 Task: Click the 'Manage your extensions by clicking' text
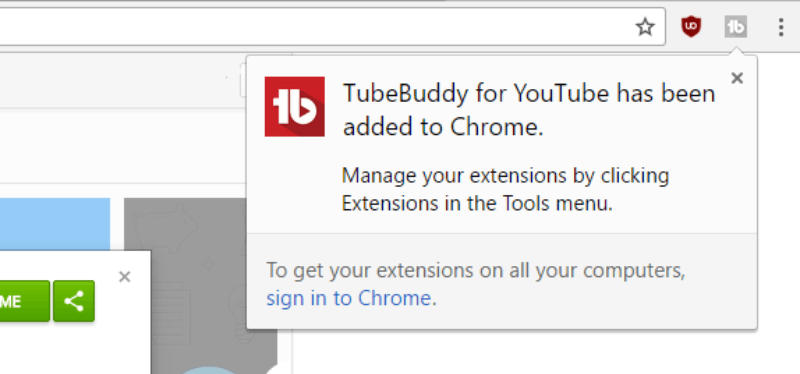505,176
